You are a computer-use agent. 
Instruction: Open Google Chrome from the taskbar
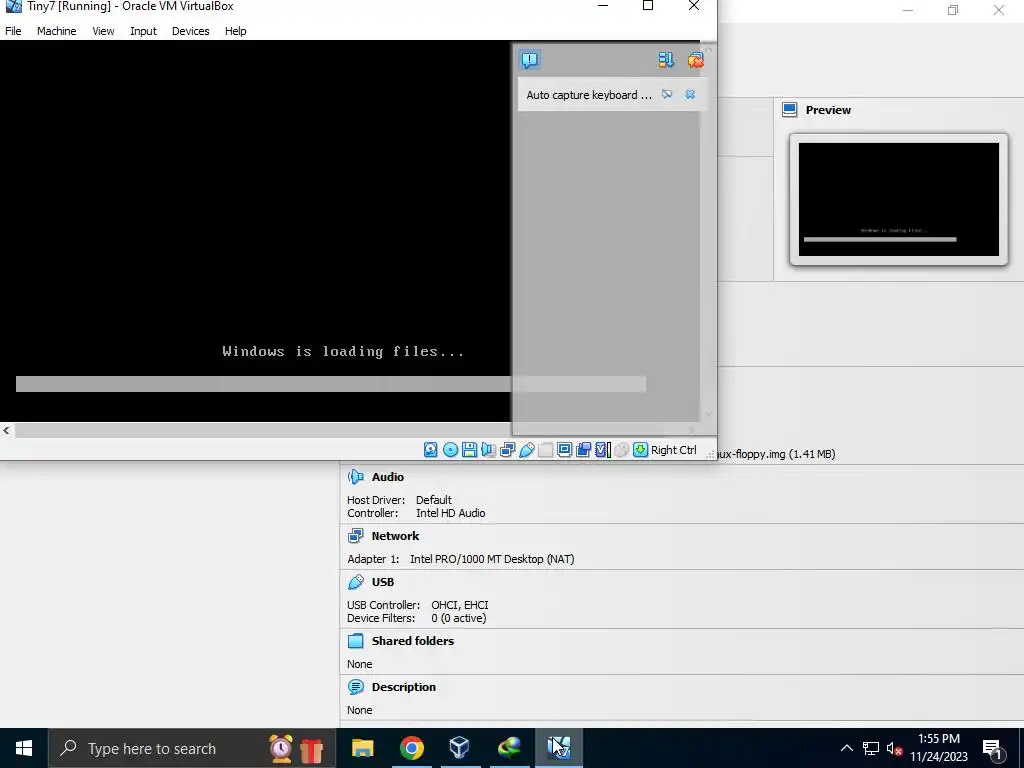[x=411, y=748]
